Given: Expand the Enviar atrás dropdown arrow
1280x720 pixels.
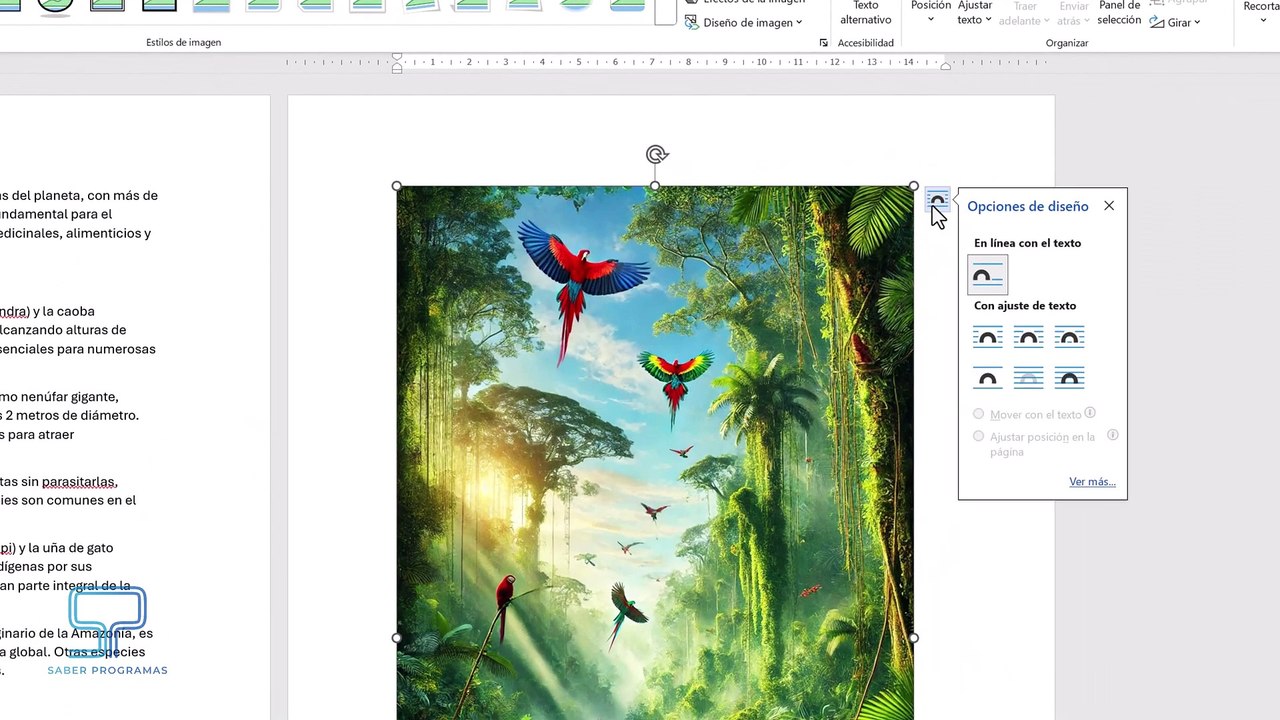Looking at the screenshot, I should tap(1086, 21).
